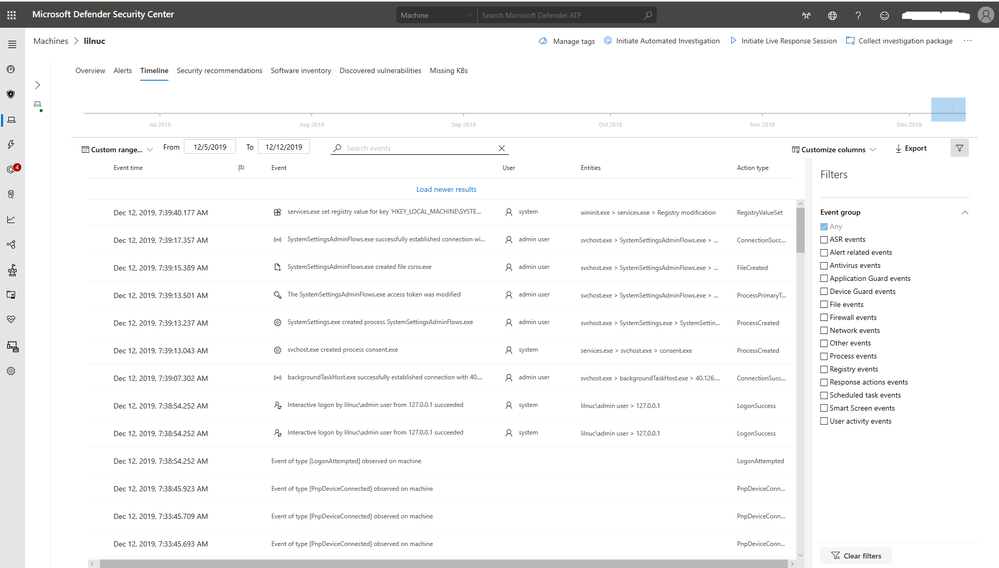Check the File events filter
This screenshot has height=568, width=999.
point(824,304)
